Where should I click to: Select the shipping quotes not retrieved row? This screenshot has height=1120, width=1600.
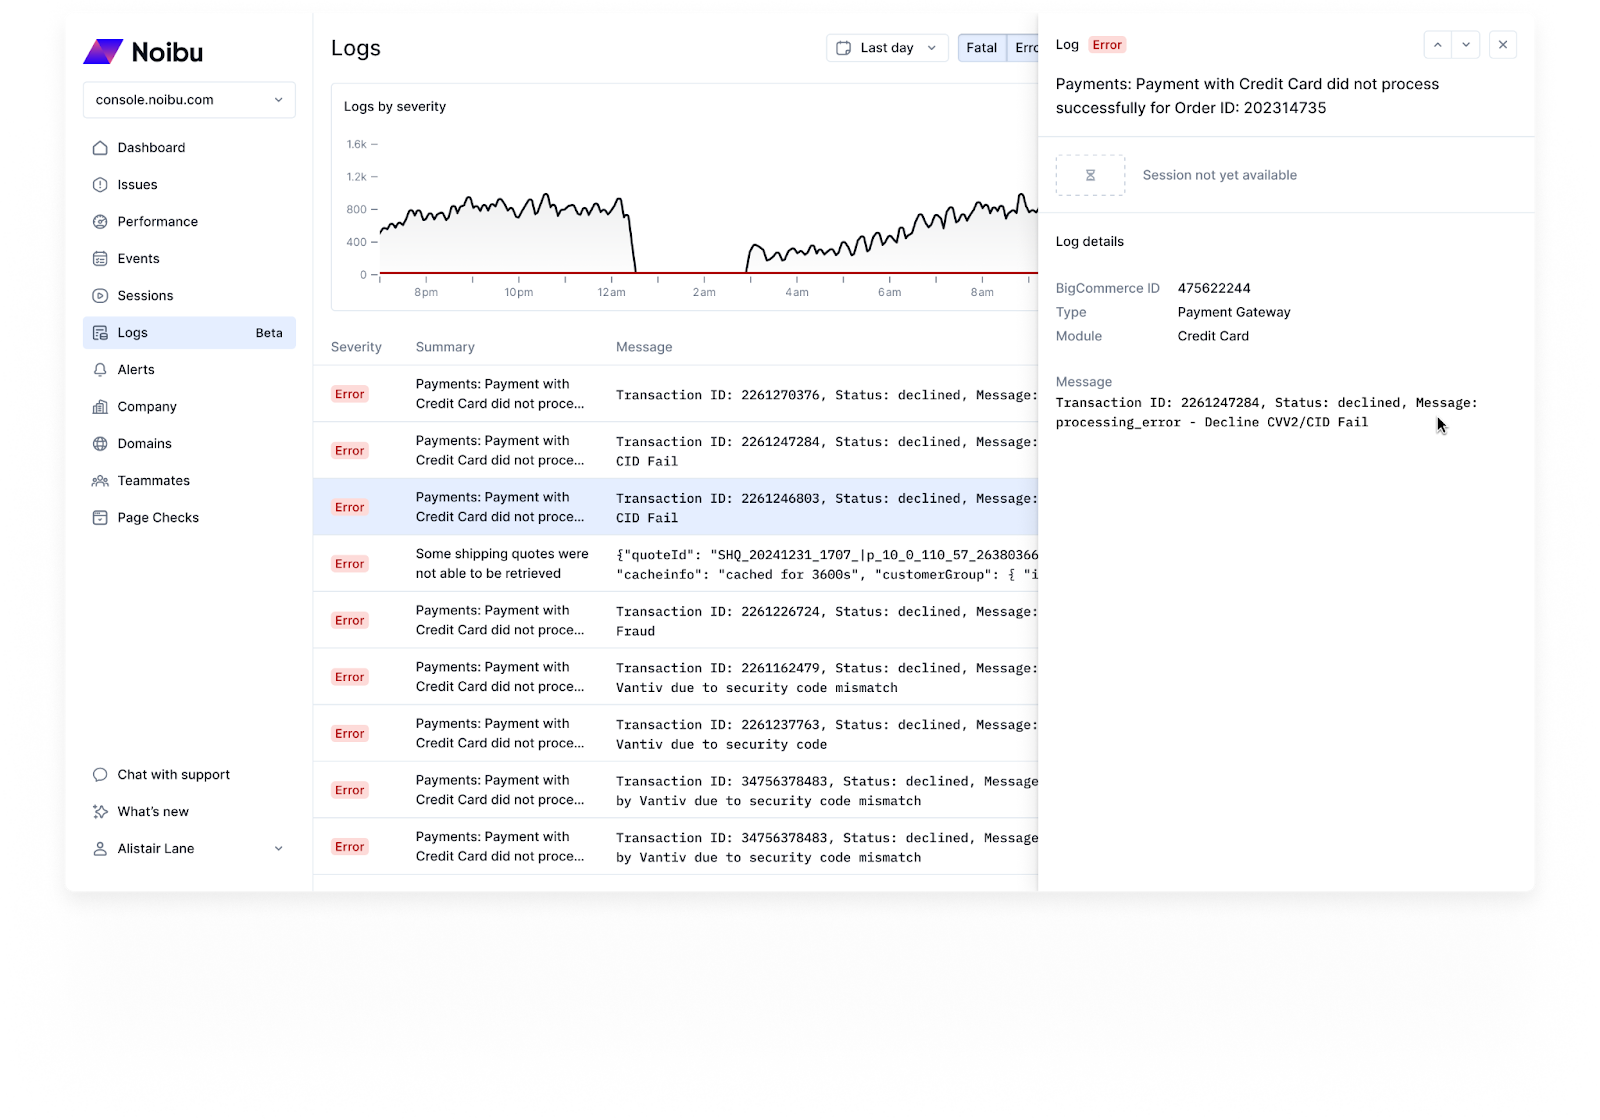(x=675, y=564)
